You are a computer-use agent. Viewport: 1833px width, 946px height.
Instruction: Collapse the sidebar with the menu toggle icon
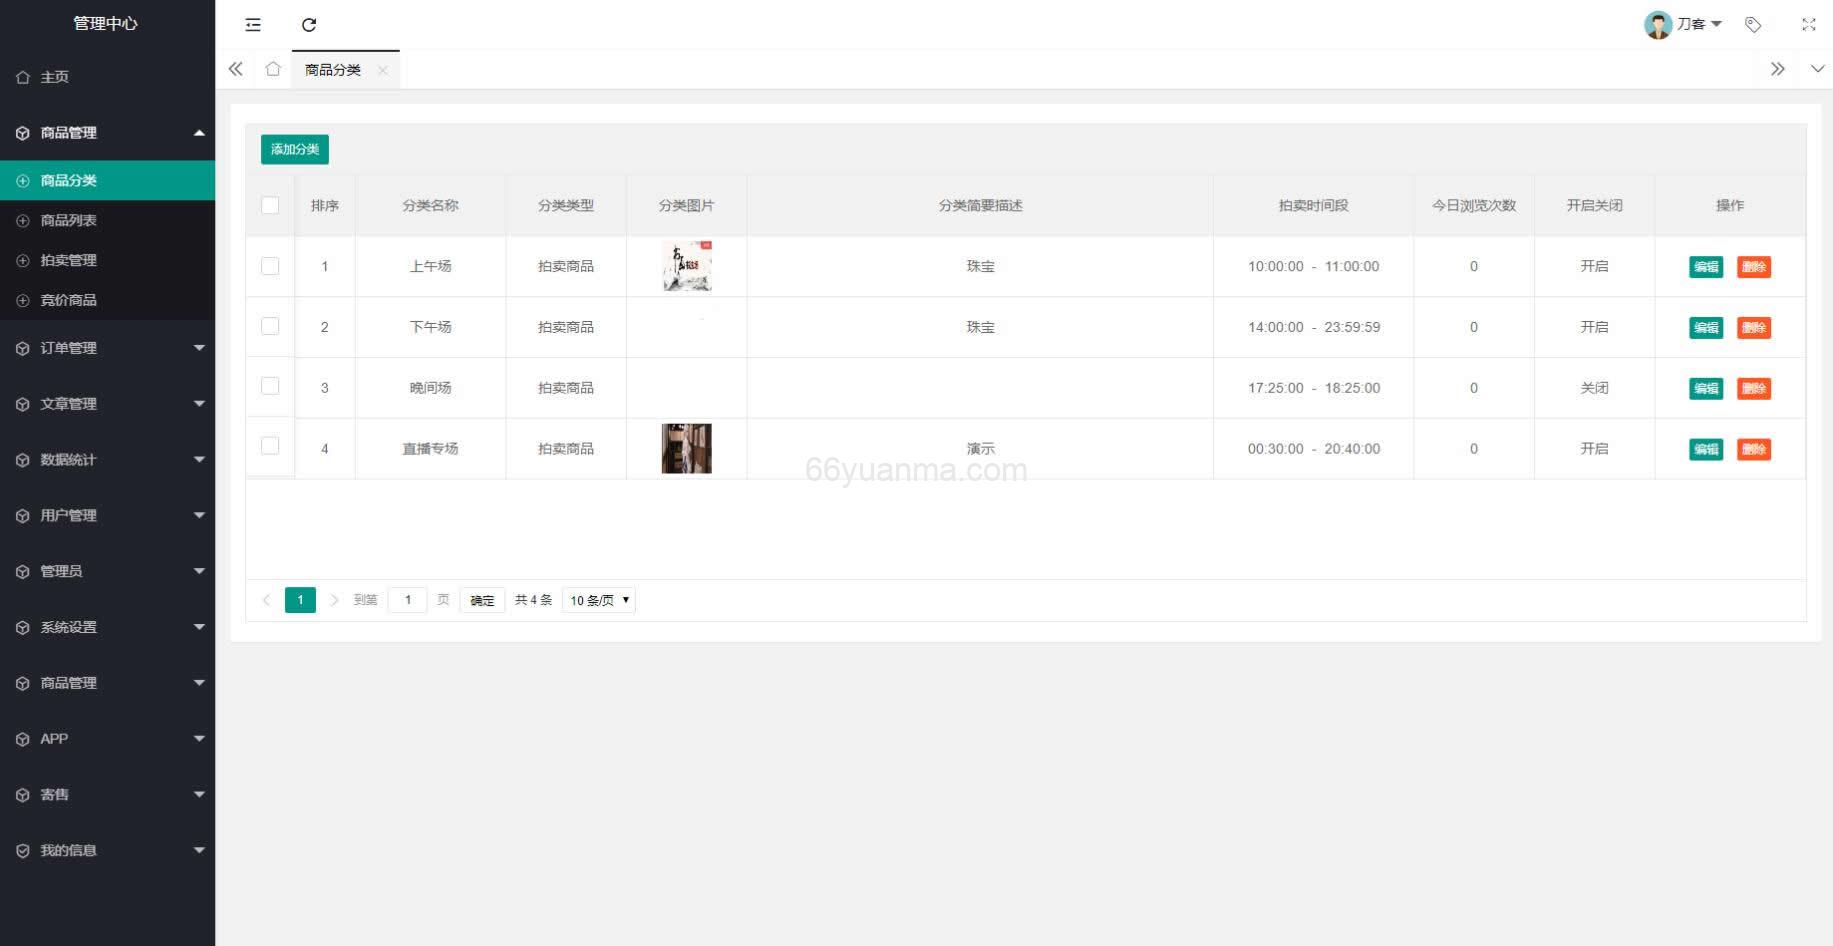pyautogui.click(x=253, y=24)
